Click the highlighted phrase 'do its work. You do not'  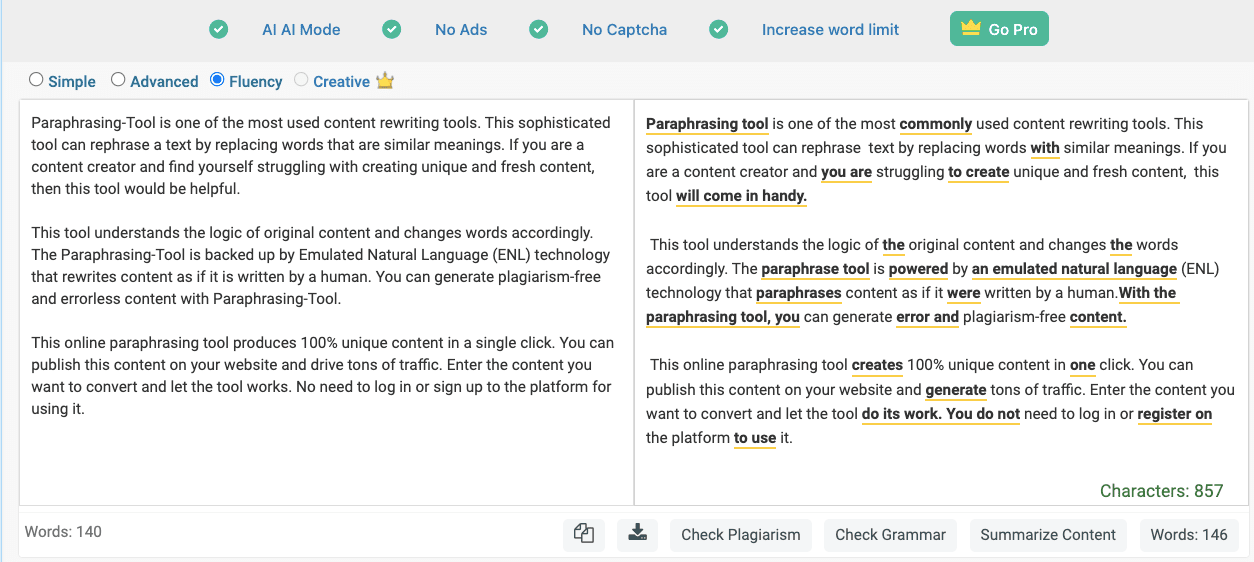point(941,413)
